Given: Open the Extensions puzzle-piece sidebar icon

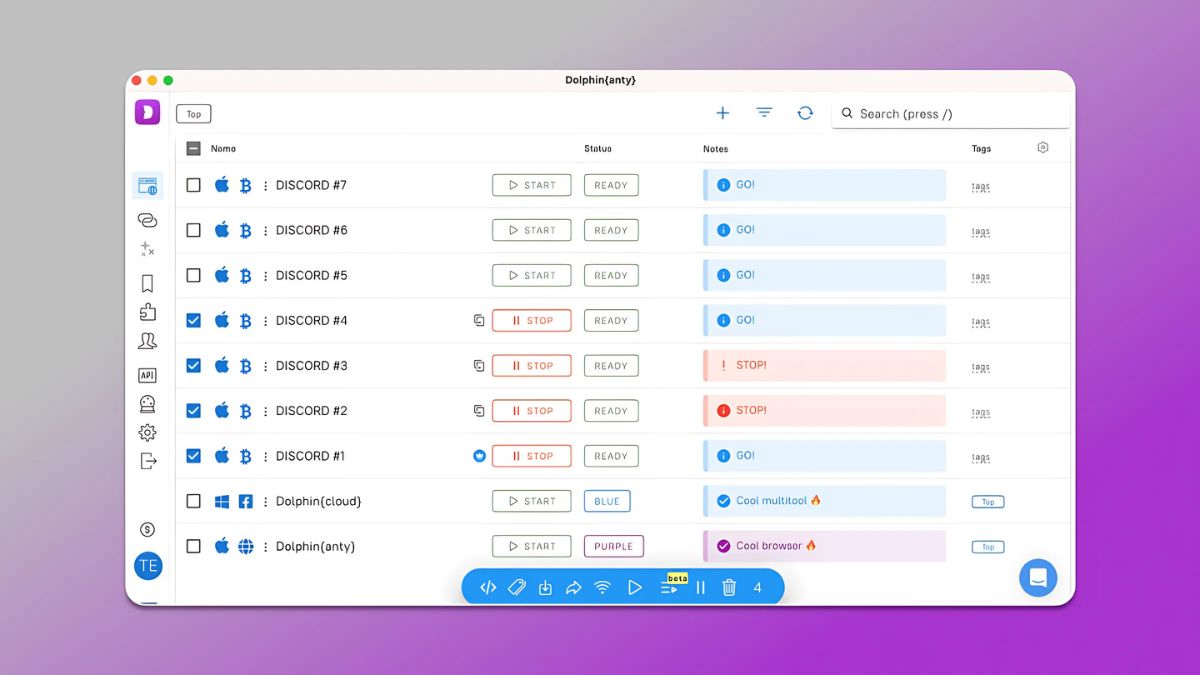Looking at the screenshot, I should [x=147, y=312].
